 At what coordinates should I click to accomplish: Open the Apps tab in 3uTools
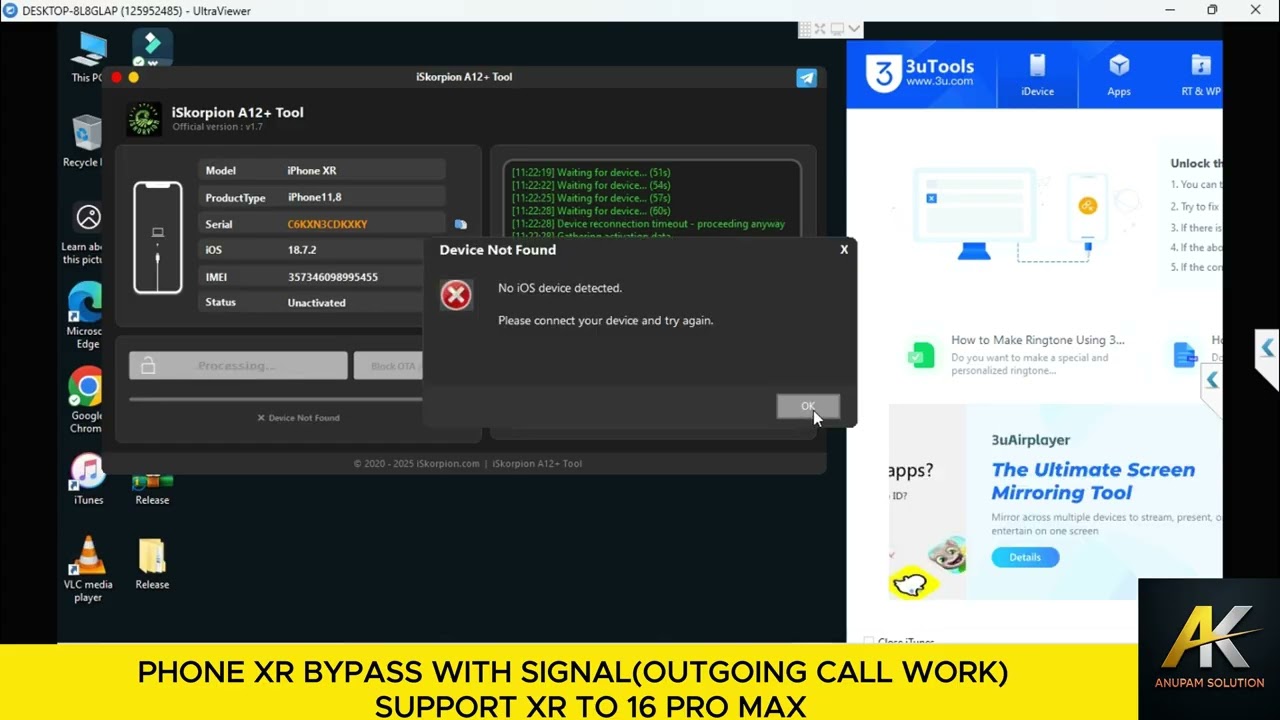pyautogui.click(x=1119, y=76)
